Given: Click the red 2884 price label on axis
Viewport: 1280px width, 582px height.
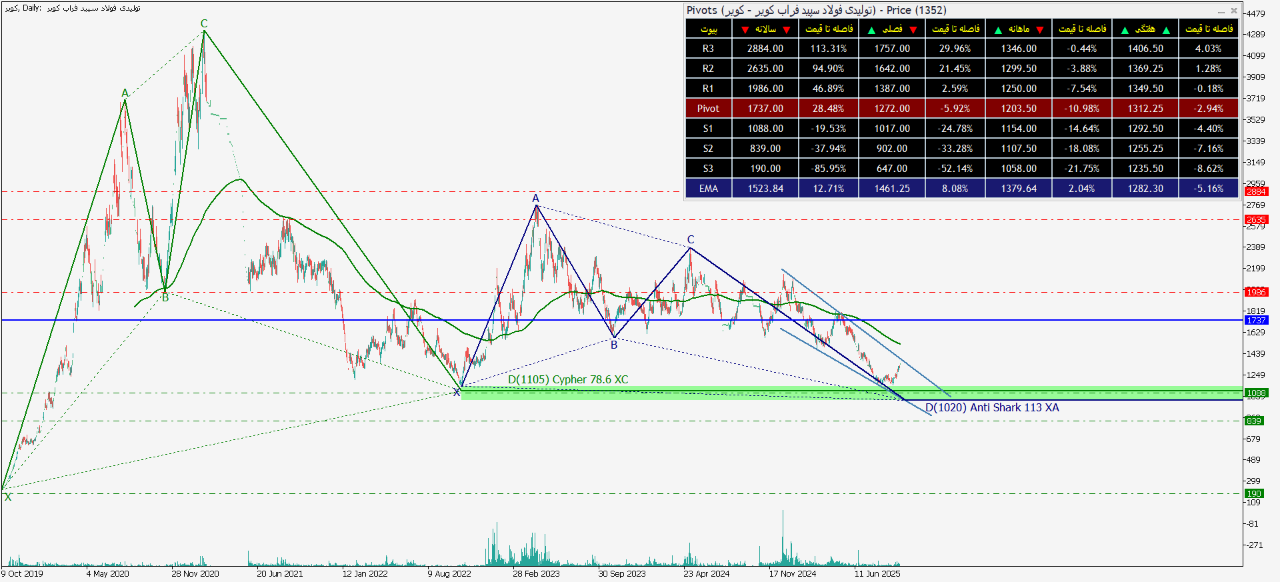Looking at the screenshot, I should [x=1254, y=191].
